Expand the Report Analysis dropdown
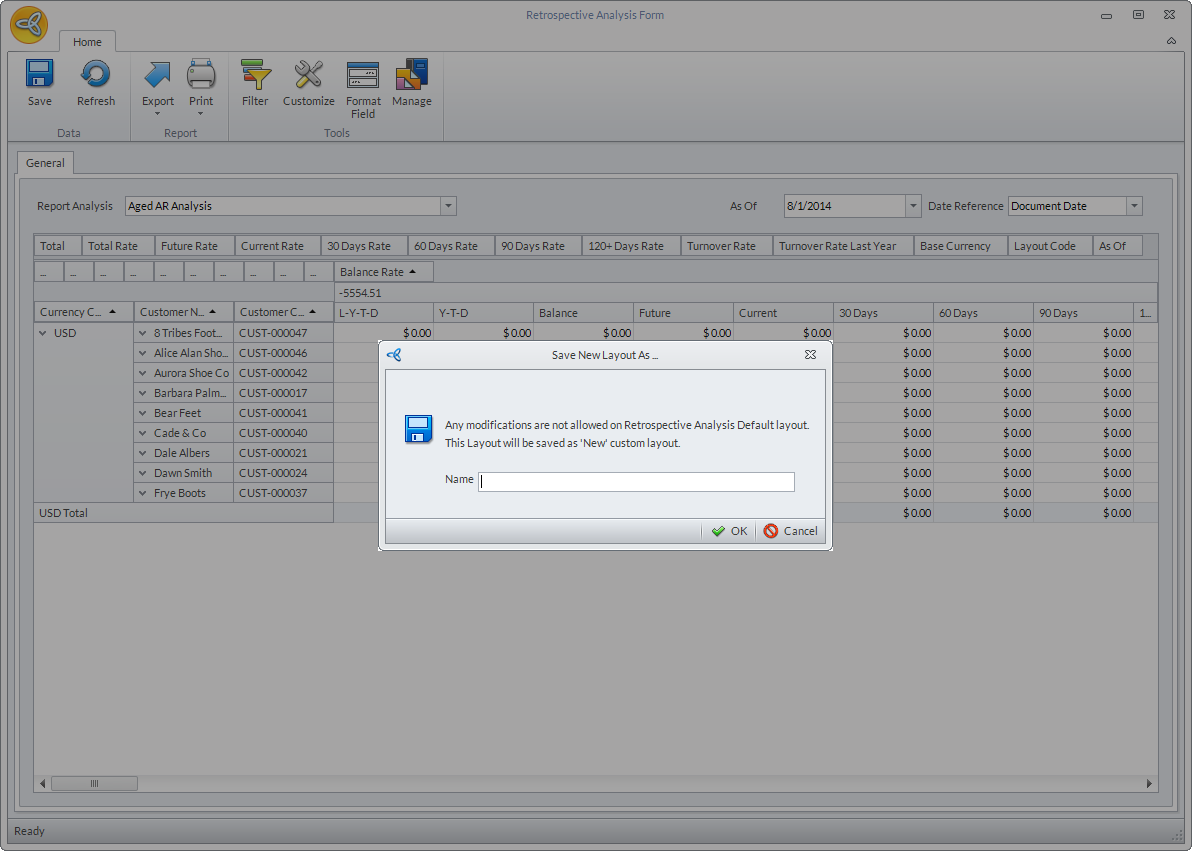Image resolution: width=1192 pixels, height=851 pixels. pos(448,206)
